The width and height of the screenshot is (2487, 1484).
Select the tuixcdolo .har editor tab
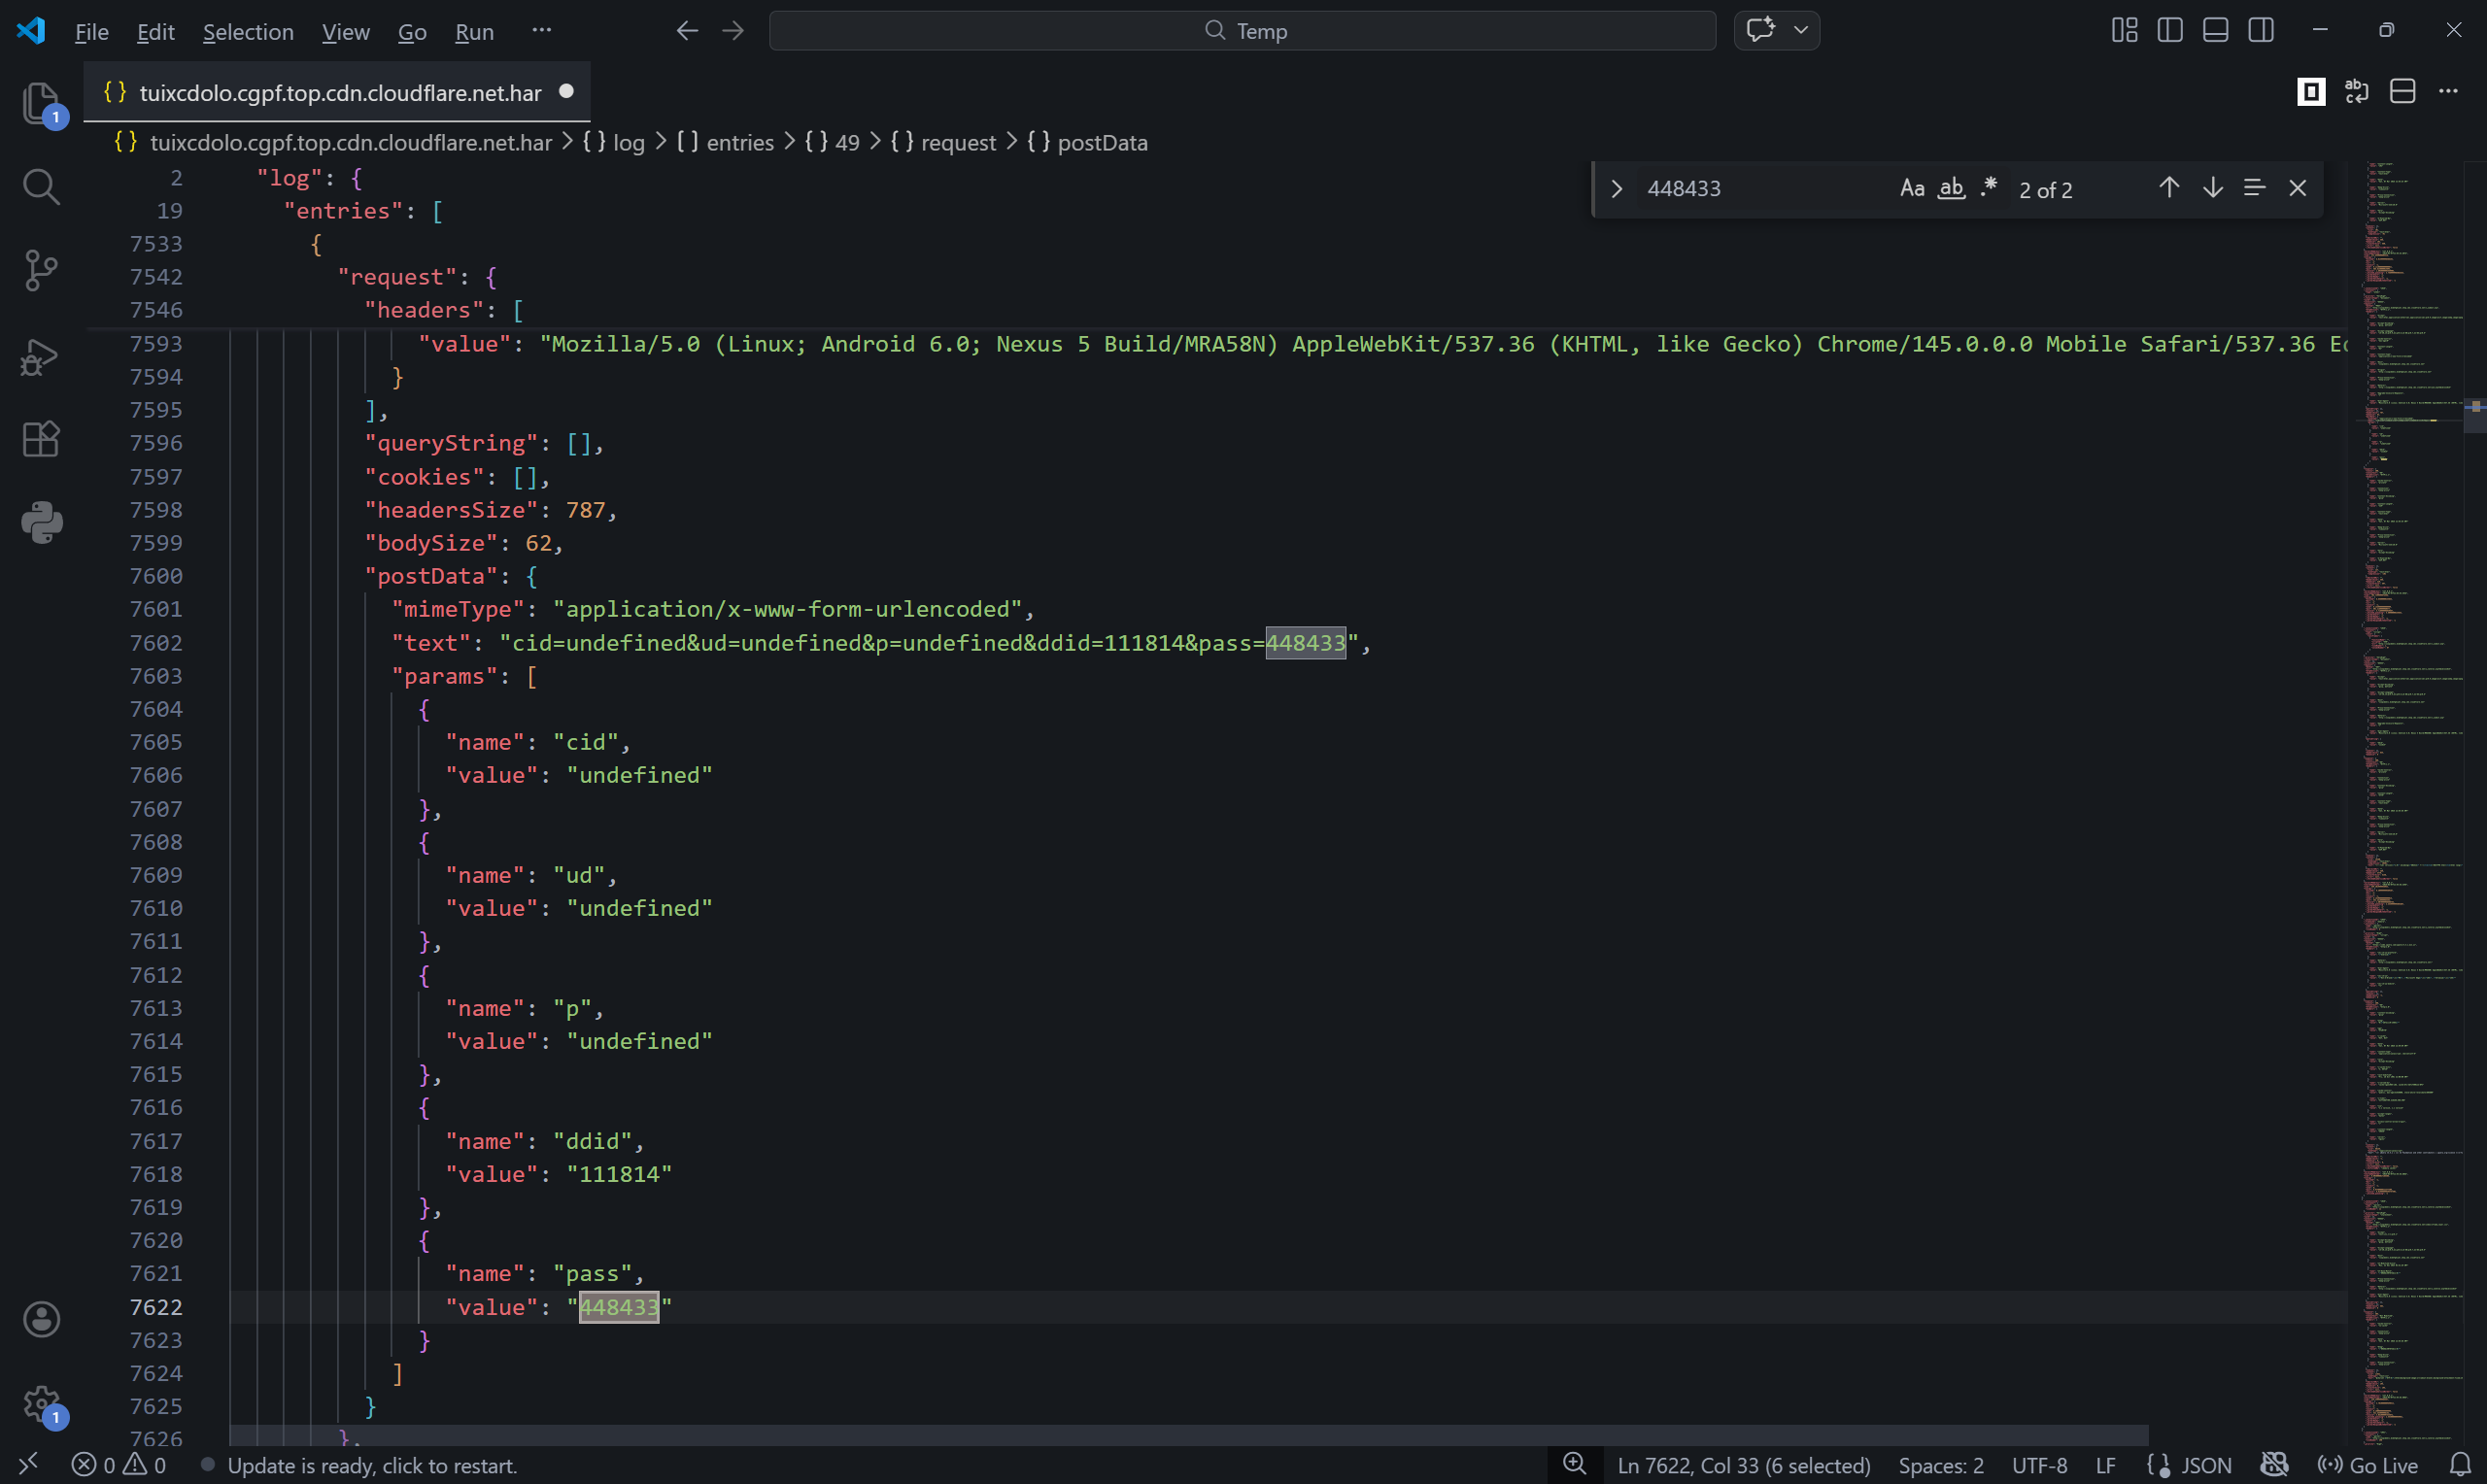[x=339, y=92]
